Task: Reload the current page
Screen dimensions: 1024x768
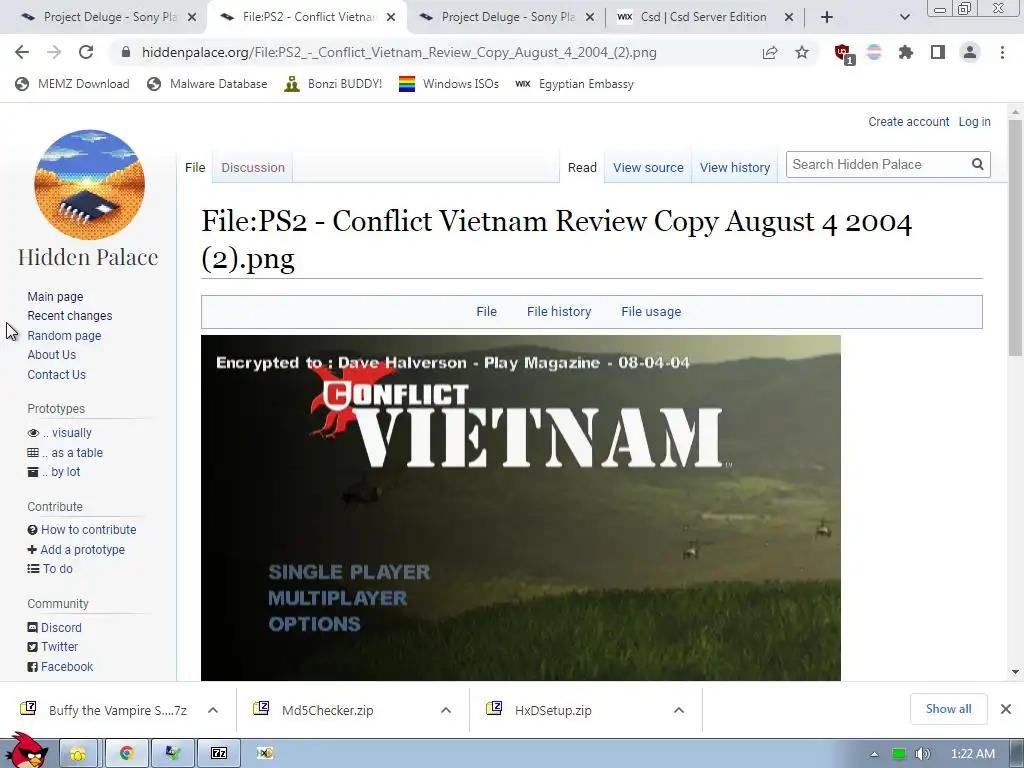Action: coord(86,52)
